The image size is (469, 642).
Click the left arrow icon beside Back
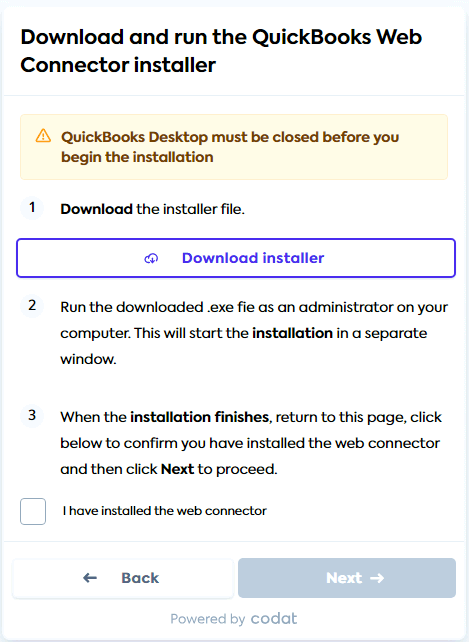(x=90, y=578)
